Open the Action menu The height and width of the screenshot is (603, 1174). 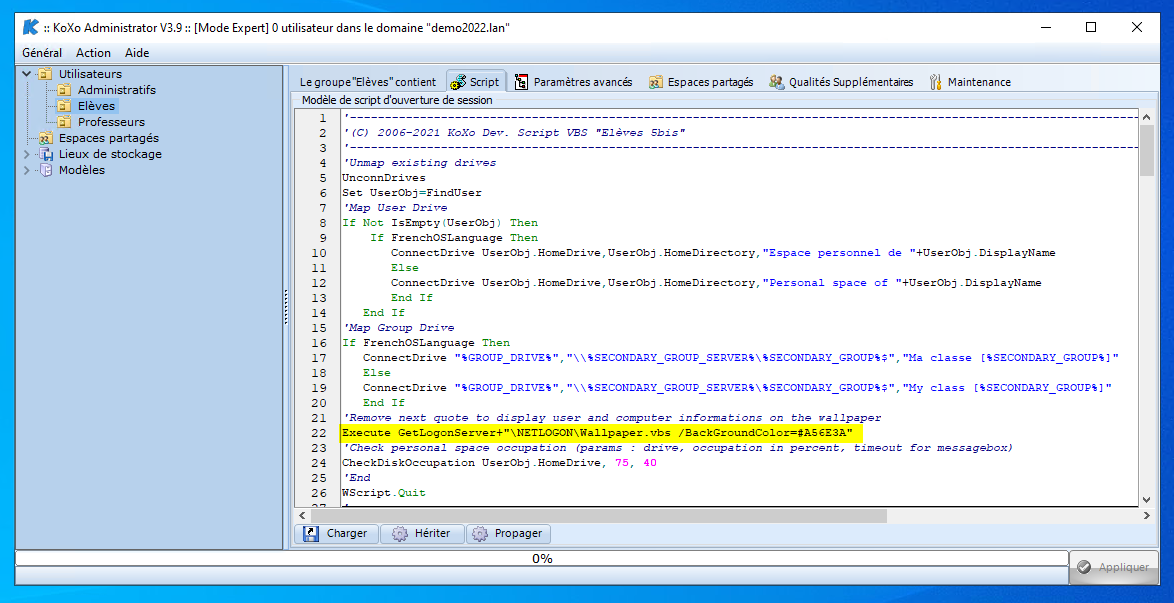[x=94, y=53]
